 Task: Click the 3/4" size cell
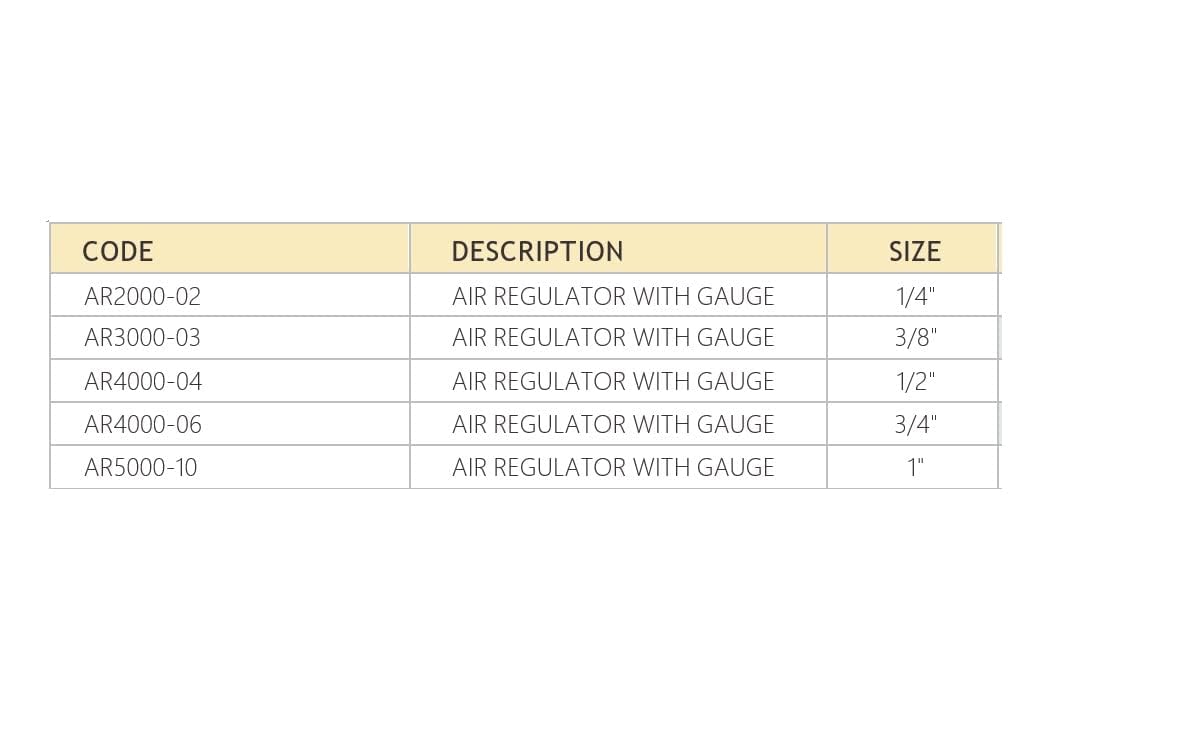pos(915,424)
